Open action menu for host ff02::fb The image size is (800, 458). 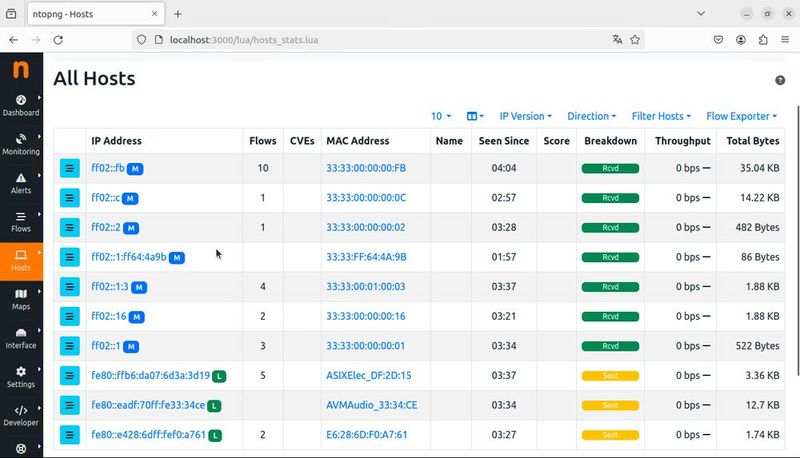tap(69, 168)
